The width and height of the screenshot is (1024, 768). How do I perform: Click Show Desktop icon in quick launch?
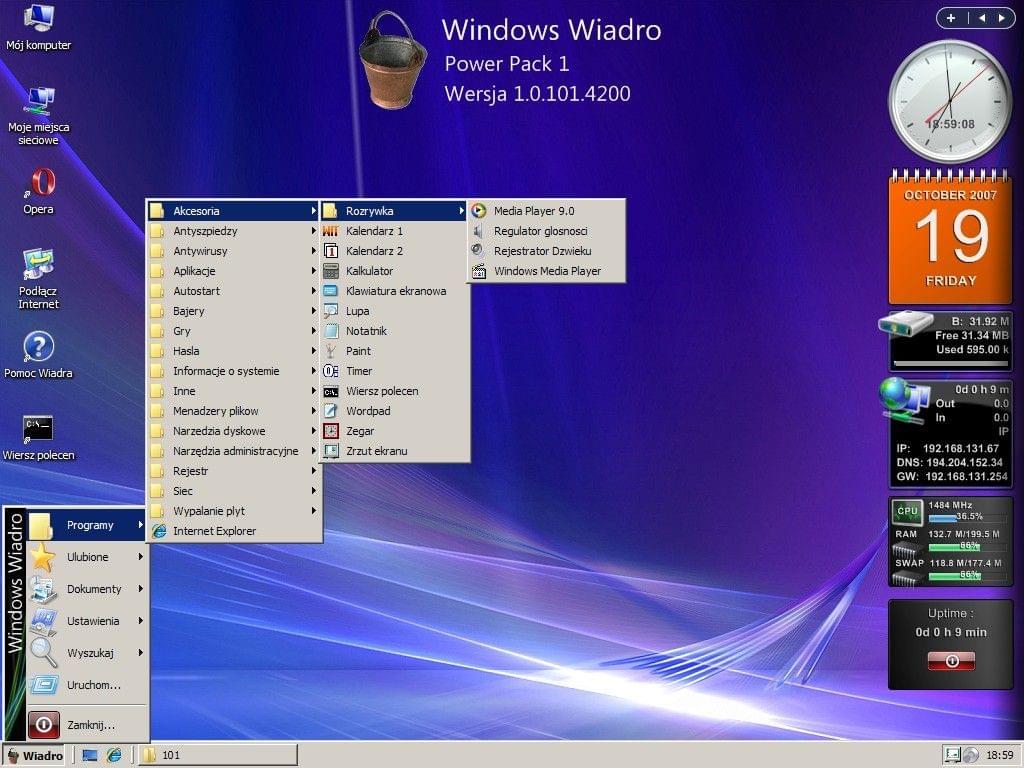click(x=90, y=756)
